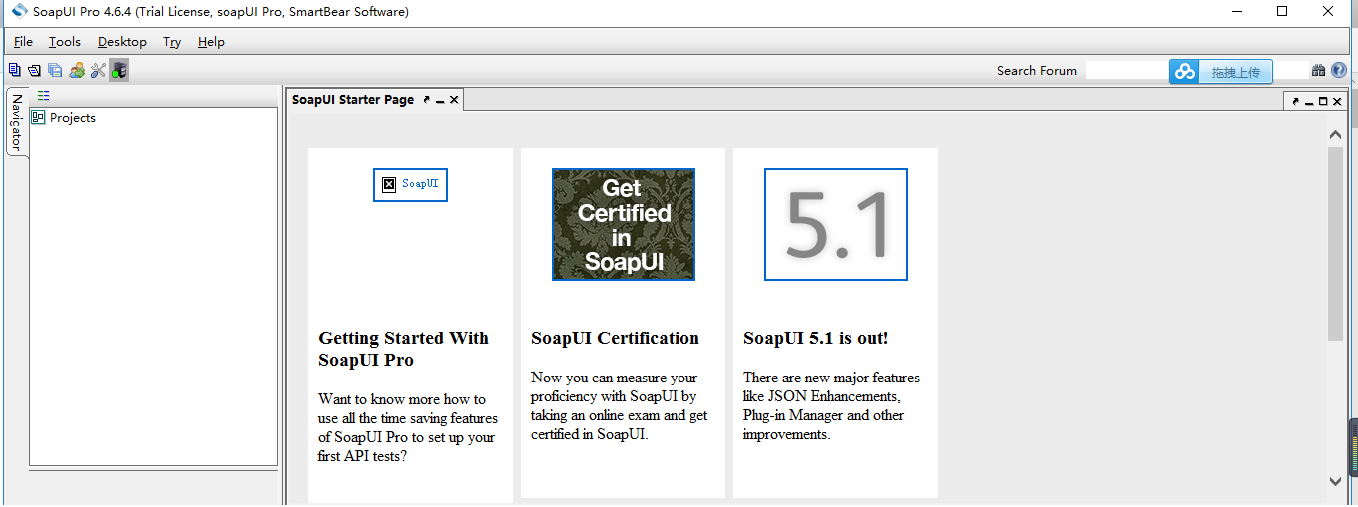Image resolution: width=1358 pixels, height=507 pixels.
Task: Click the Save All Projects icon
Action: click(55, 70)
